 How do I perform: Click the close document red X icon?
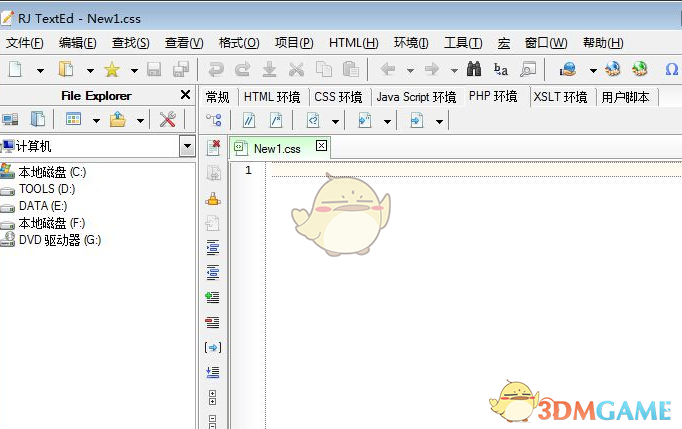(x=213, y=147)
